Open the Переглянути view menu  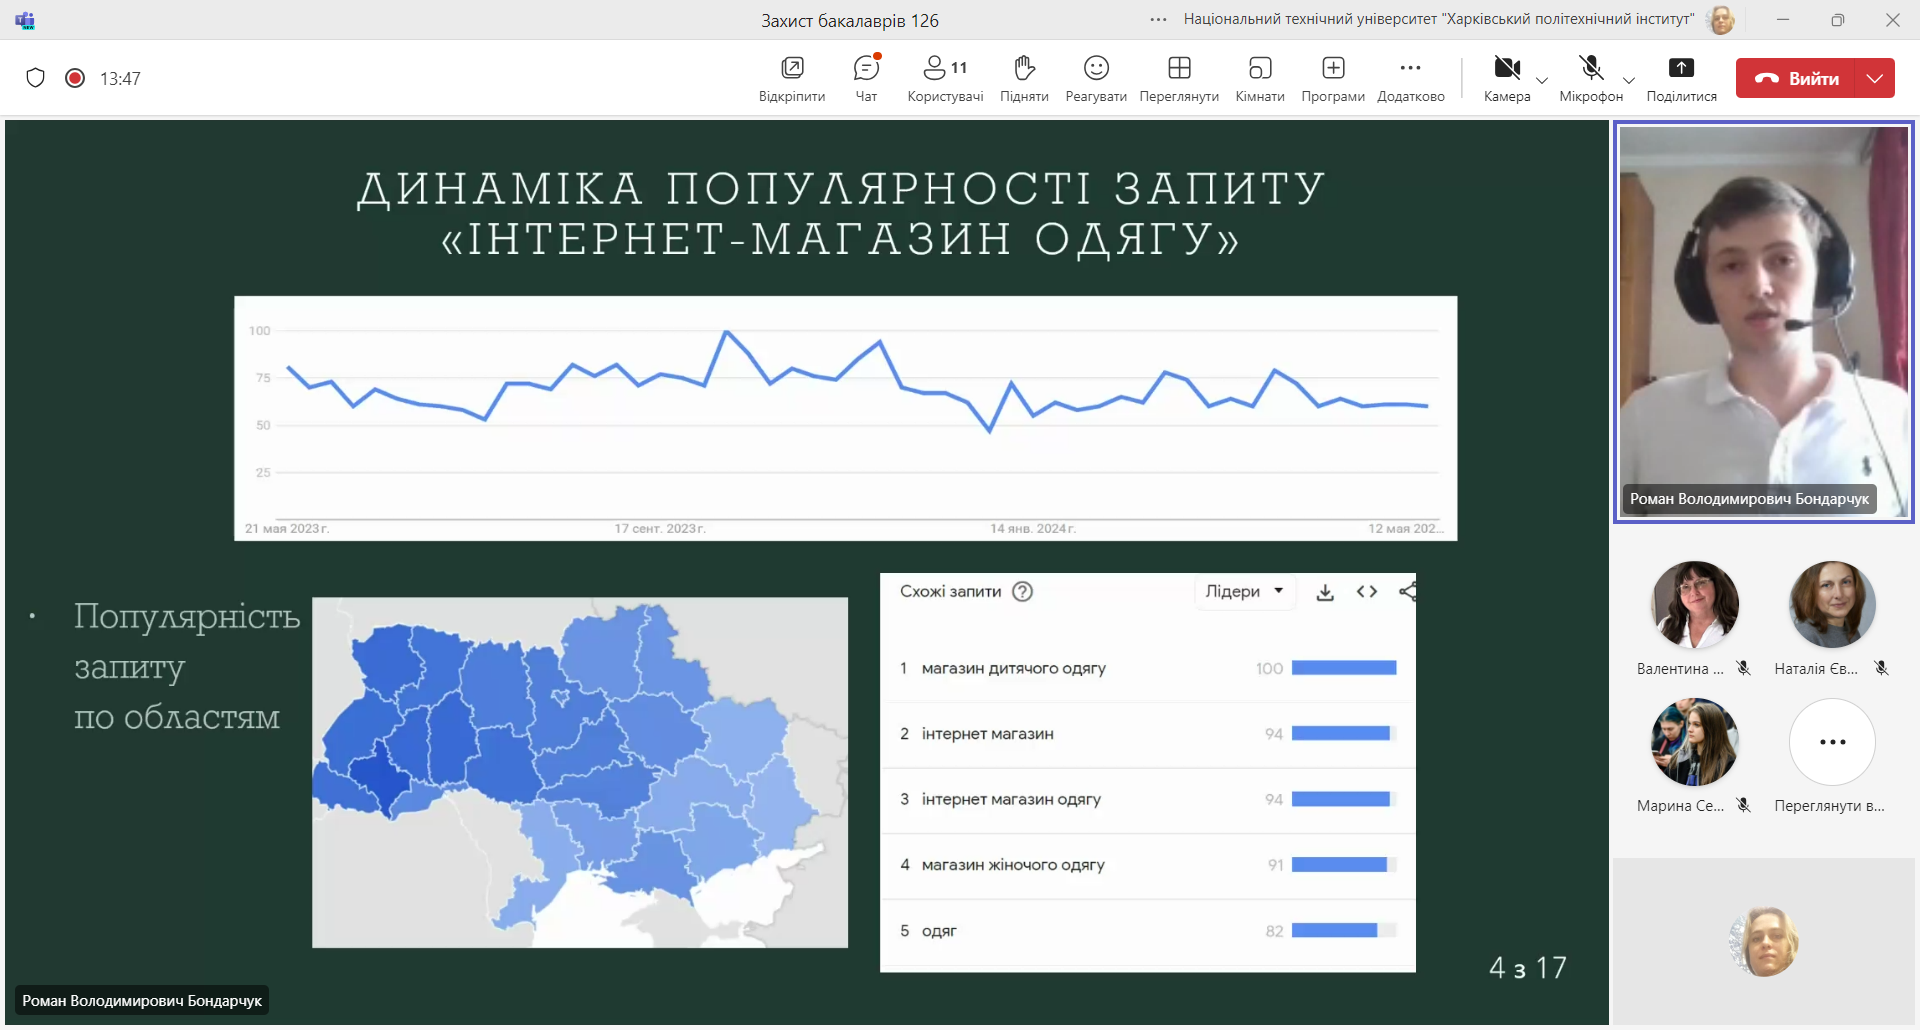(x=1179, y=78)
